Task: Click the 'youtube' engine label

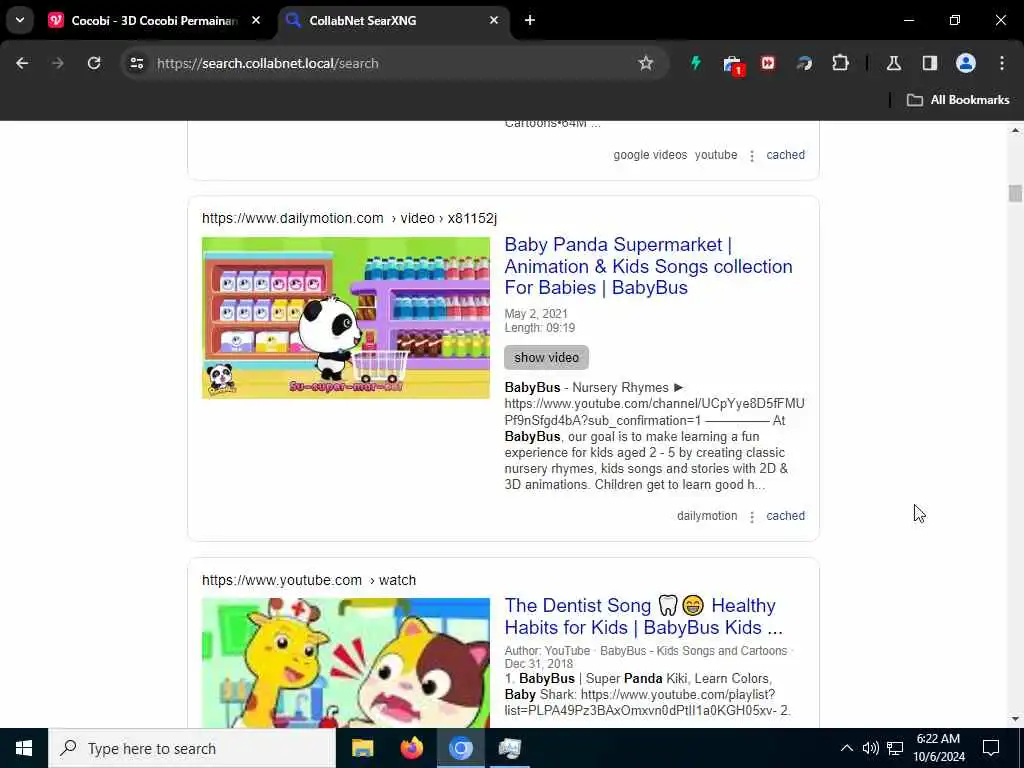Action: click(716, 155)
